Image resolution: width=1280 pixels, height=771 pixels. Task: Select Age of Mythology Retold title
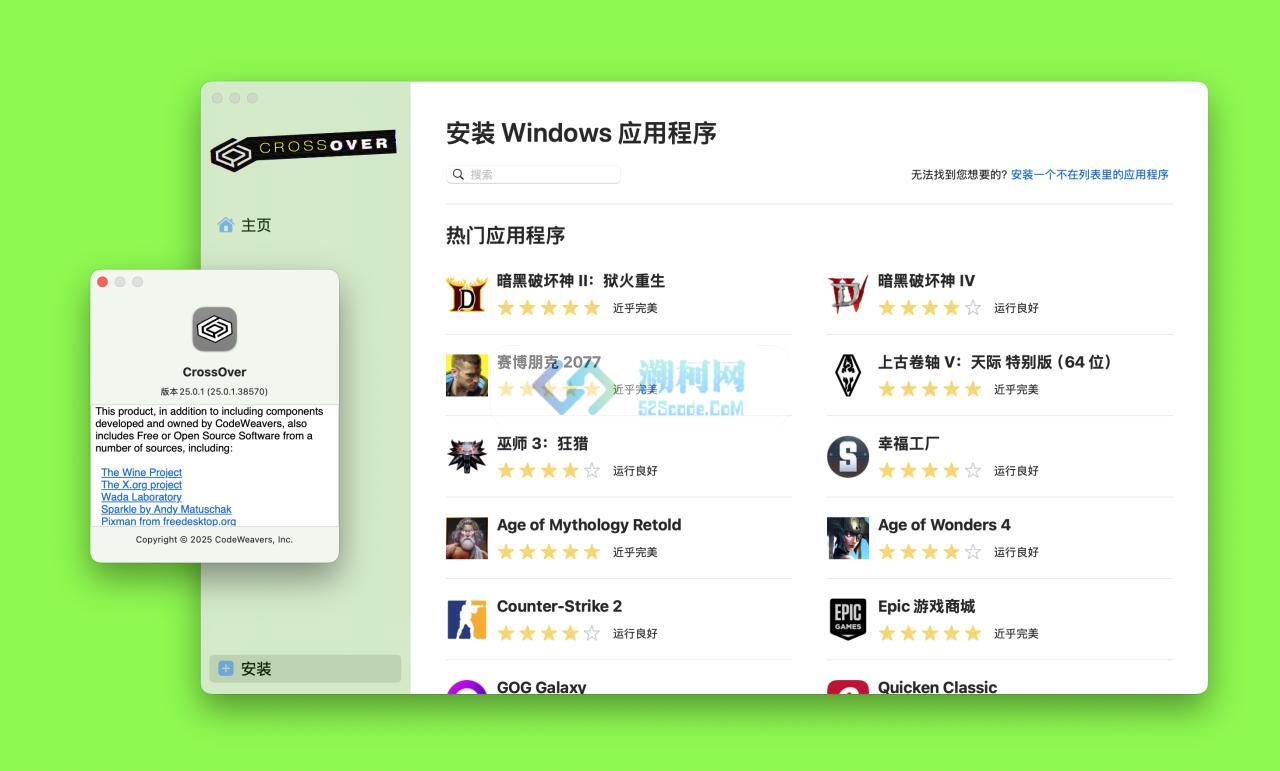tap(589, 524)
